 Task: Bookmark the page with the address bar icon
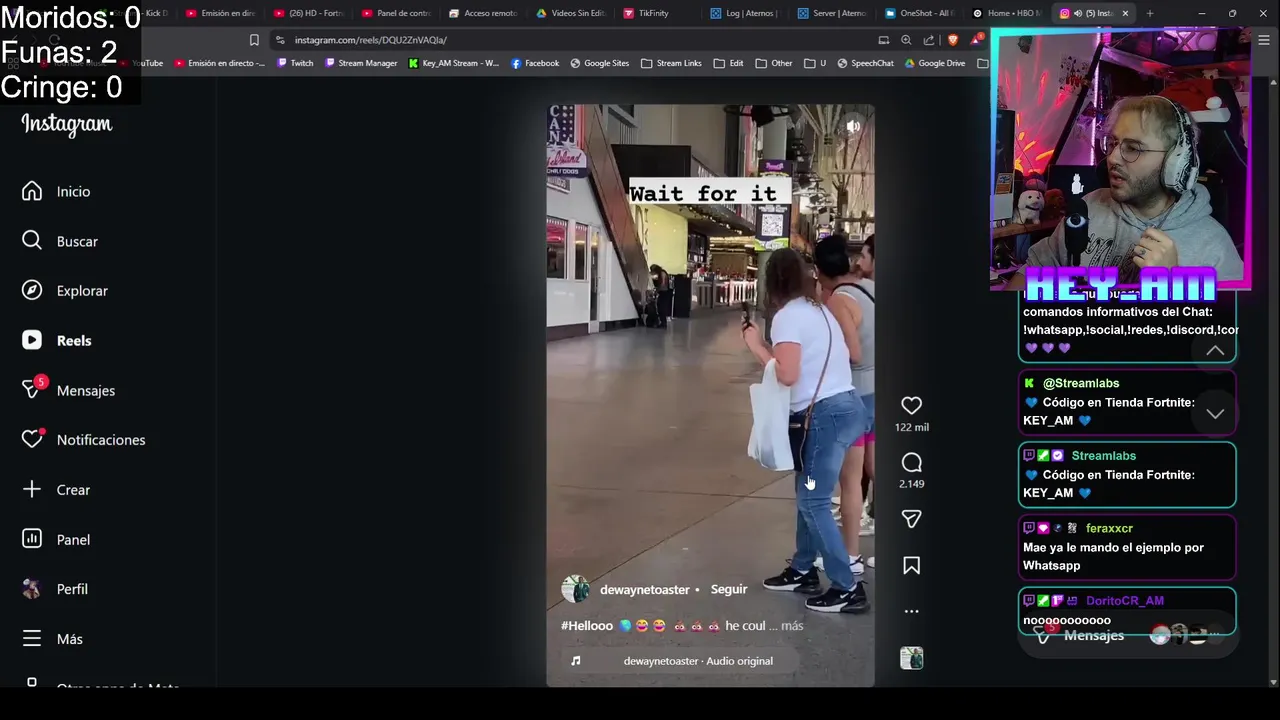(254, 40)
